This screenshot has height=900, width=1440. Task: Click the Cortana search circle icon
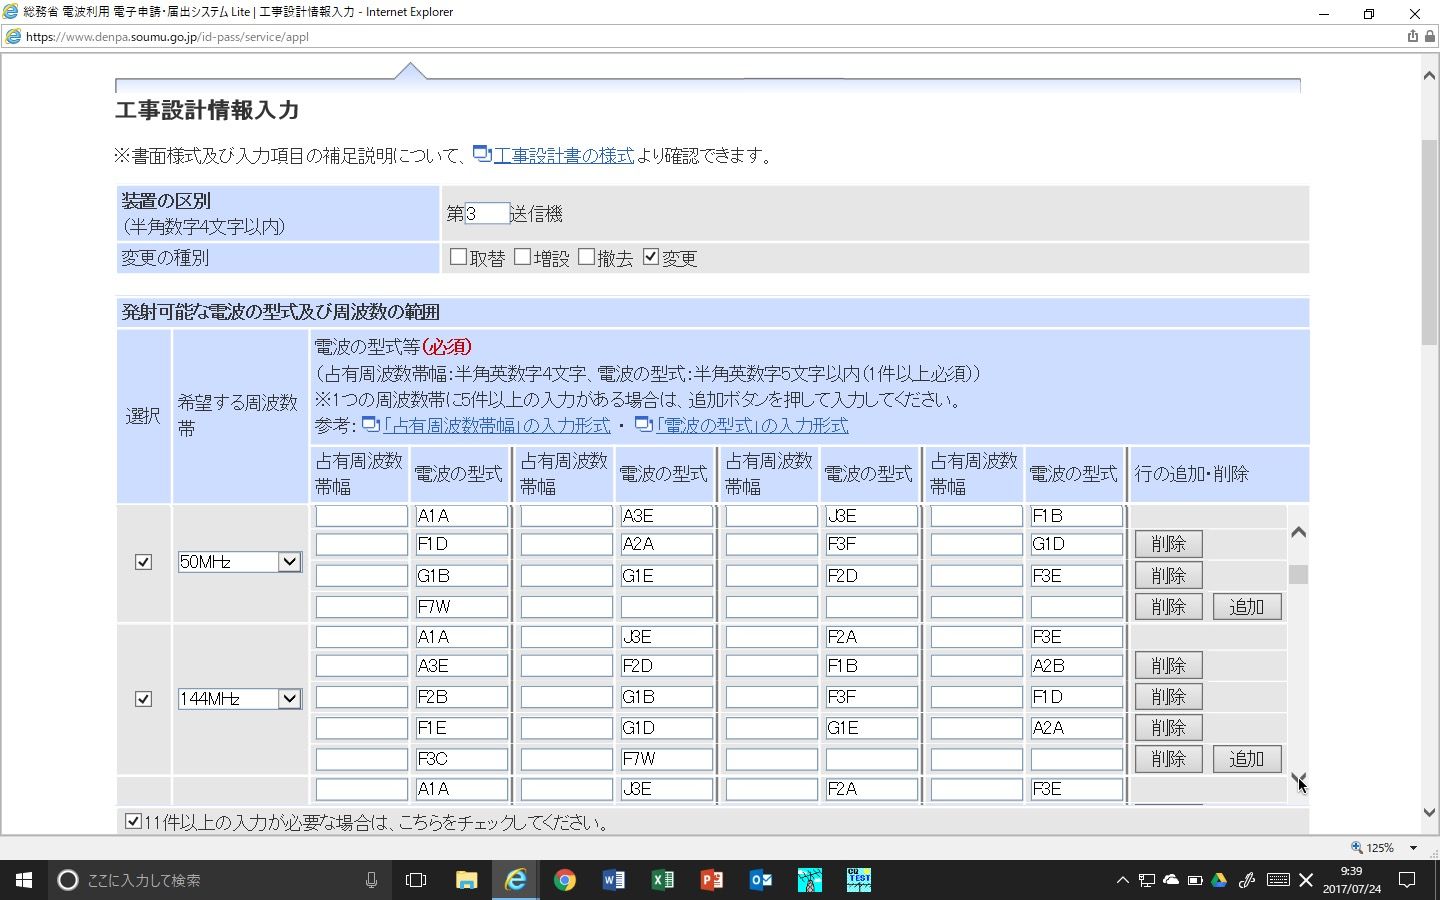tap(68, 880)
